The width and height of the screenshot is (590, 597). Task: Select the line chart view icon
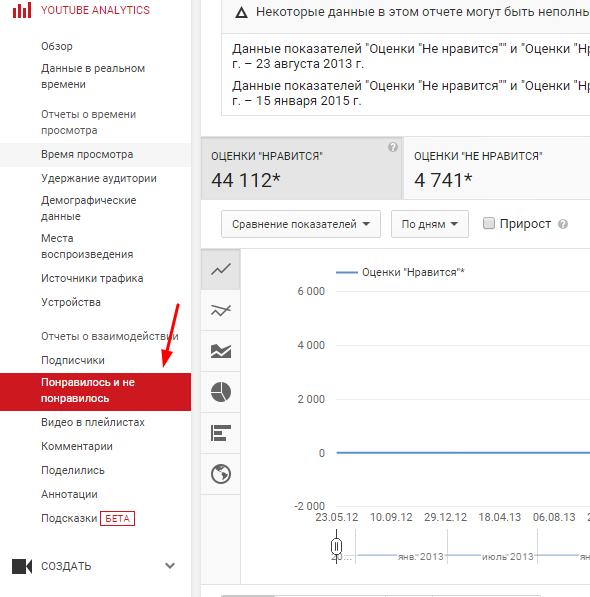(x=221, y=270)
